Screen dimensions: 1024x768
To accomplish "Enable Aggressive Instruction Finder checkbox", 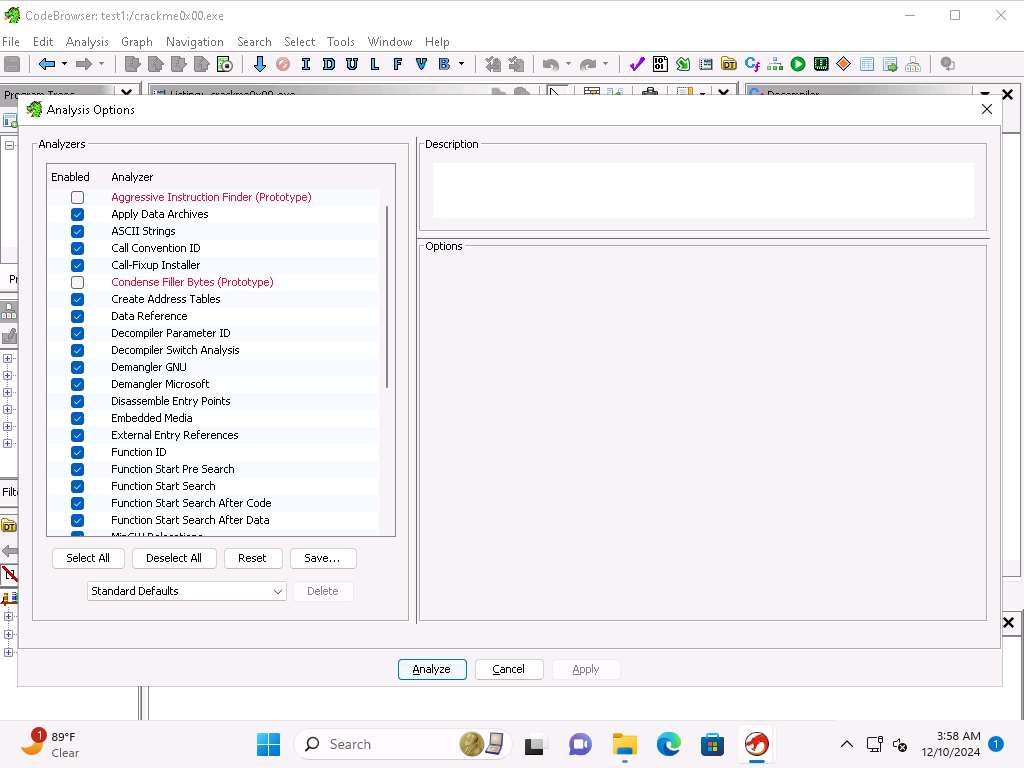I will click(77, 198).
